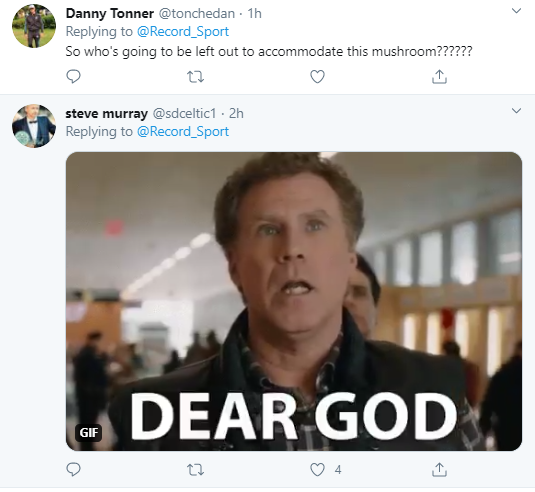This screenshot has width=535, height=492.
Task: Open steve murray's display name
Action: pos(106,113)
